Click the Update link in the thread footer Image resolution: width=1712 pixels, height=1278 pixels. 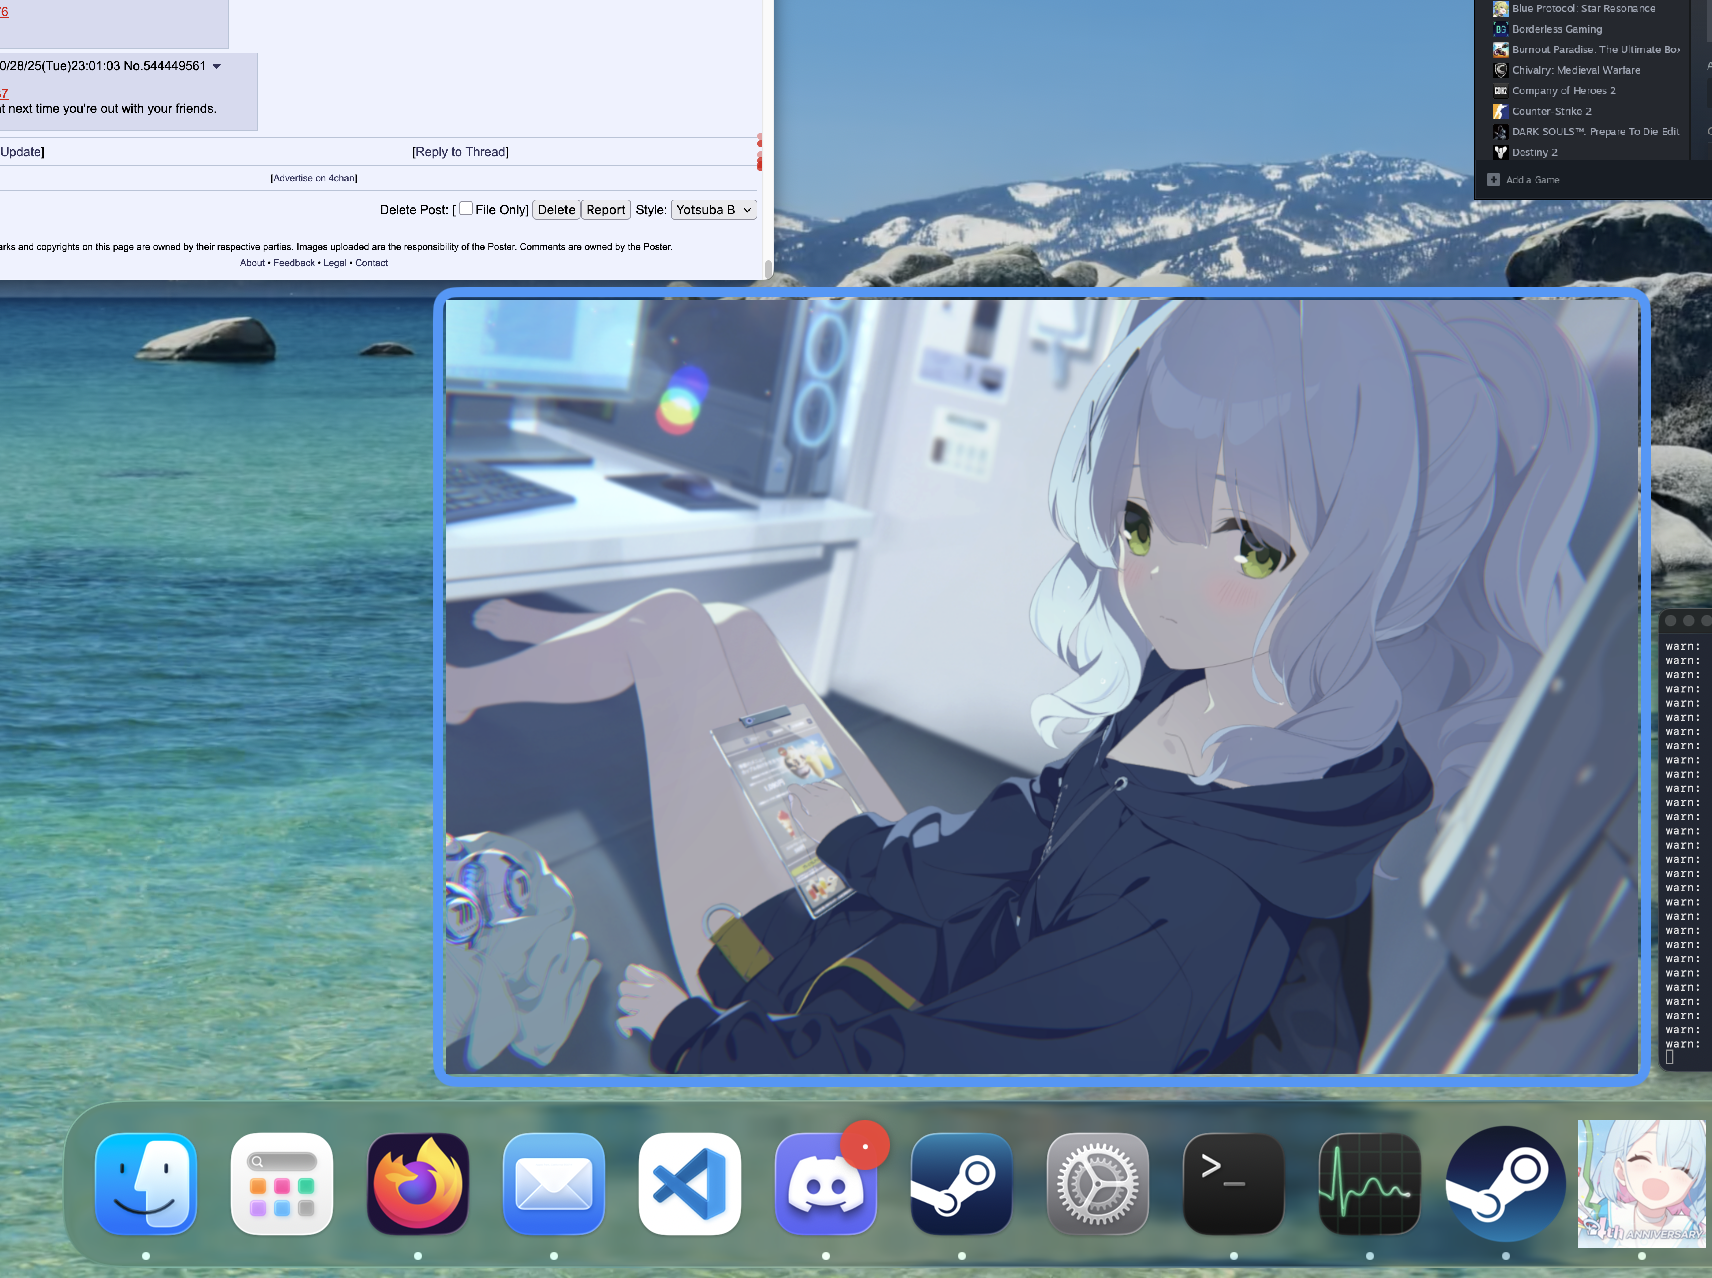pyautogui.click(x=21, y=152)
